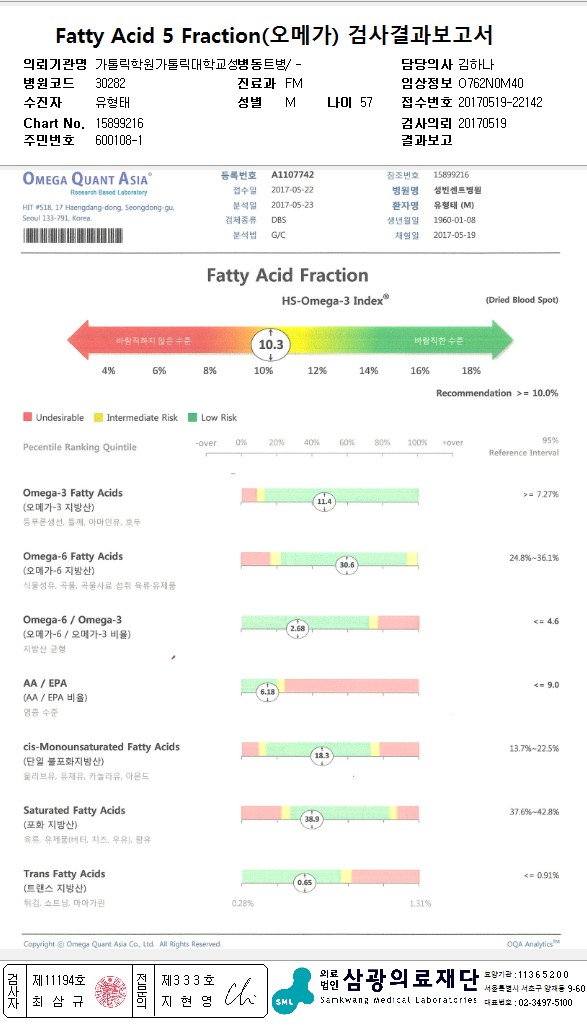
Task: Click the OQA Analytics footer text
Action: pos(533,944)
